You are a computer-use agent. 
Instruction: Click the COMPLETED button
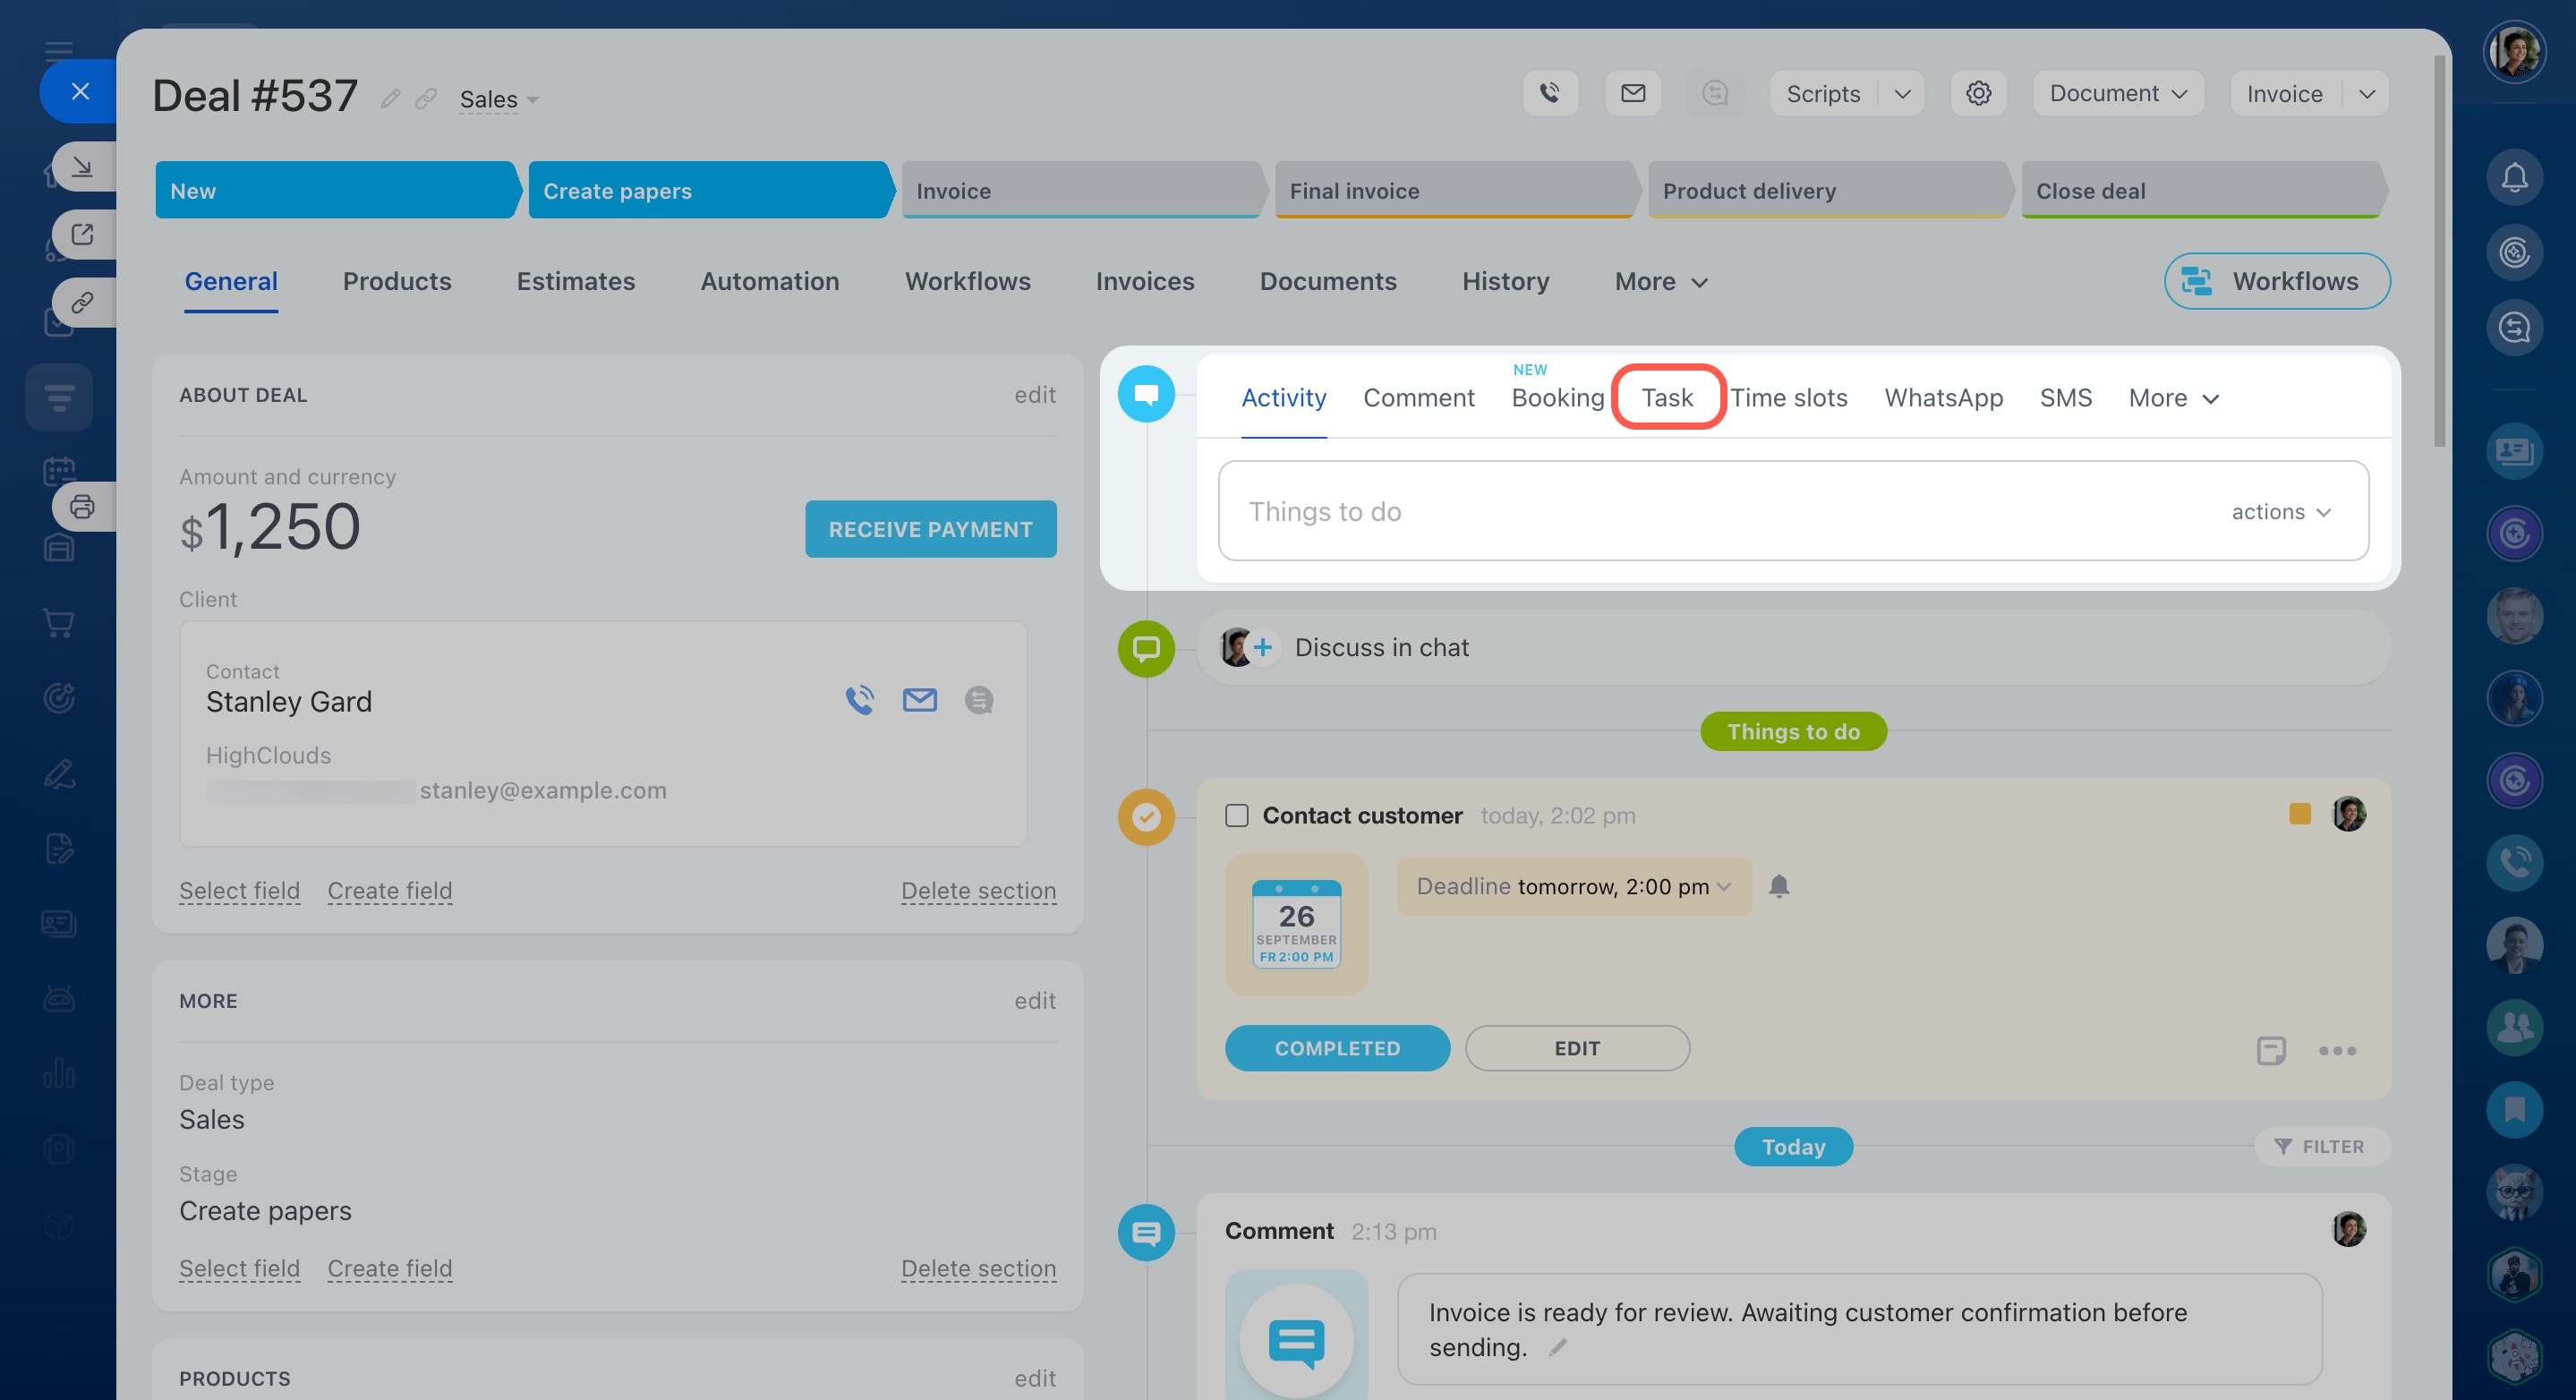tap(1336, 1048)
